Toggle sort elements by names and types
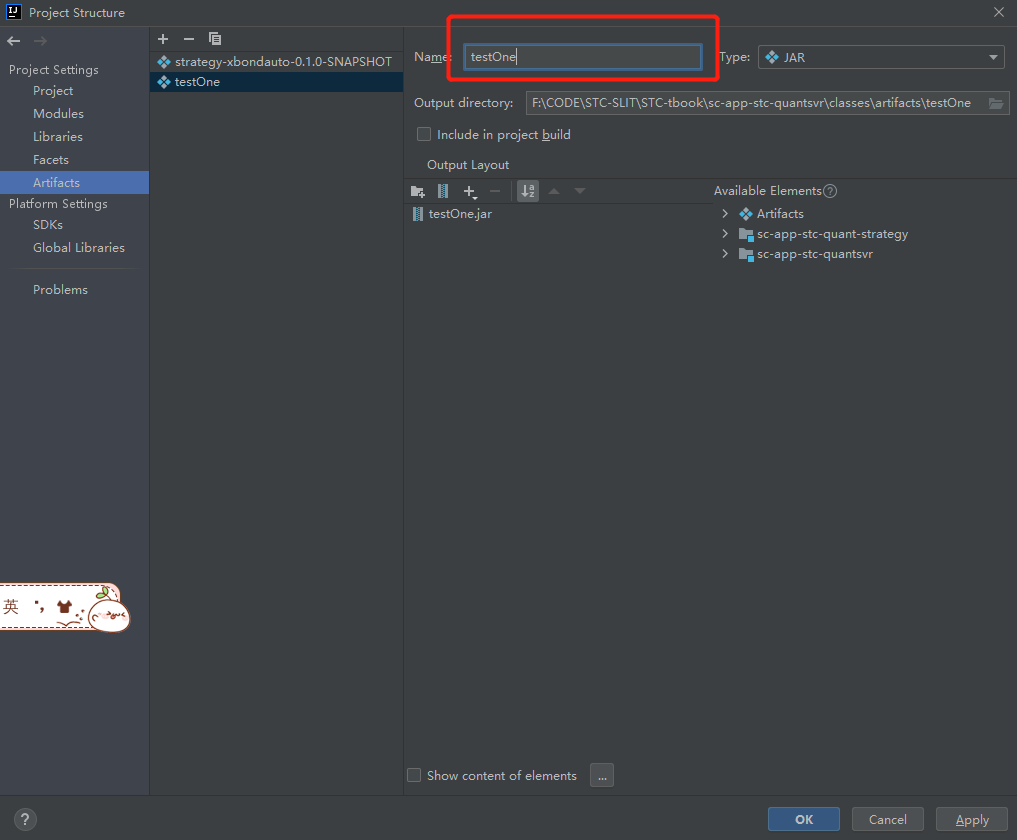The height and width of the screenshot is (840, 1017). coord(528,191)
